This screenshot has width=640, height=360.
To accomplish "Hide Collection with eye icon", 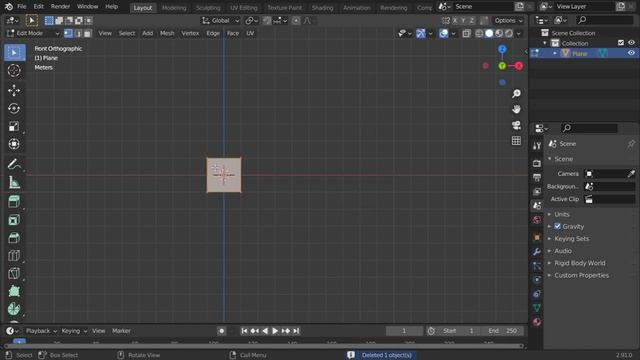I will click(631, 42).
